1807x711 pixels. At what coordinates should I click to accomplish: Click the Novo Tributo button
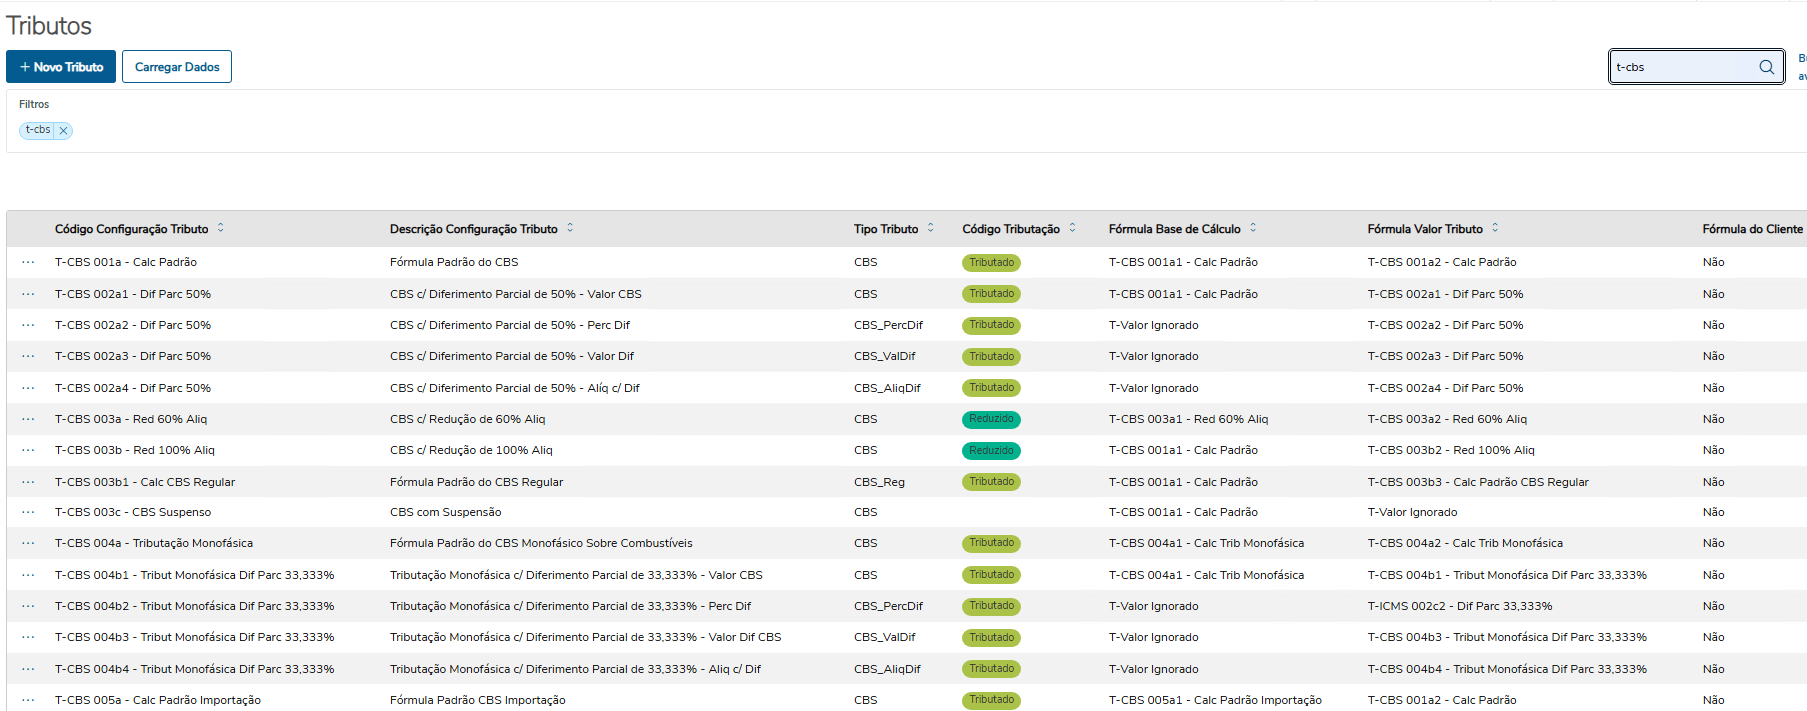coord(61,67)
